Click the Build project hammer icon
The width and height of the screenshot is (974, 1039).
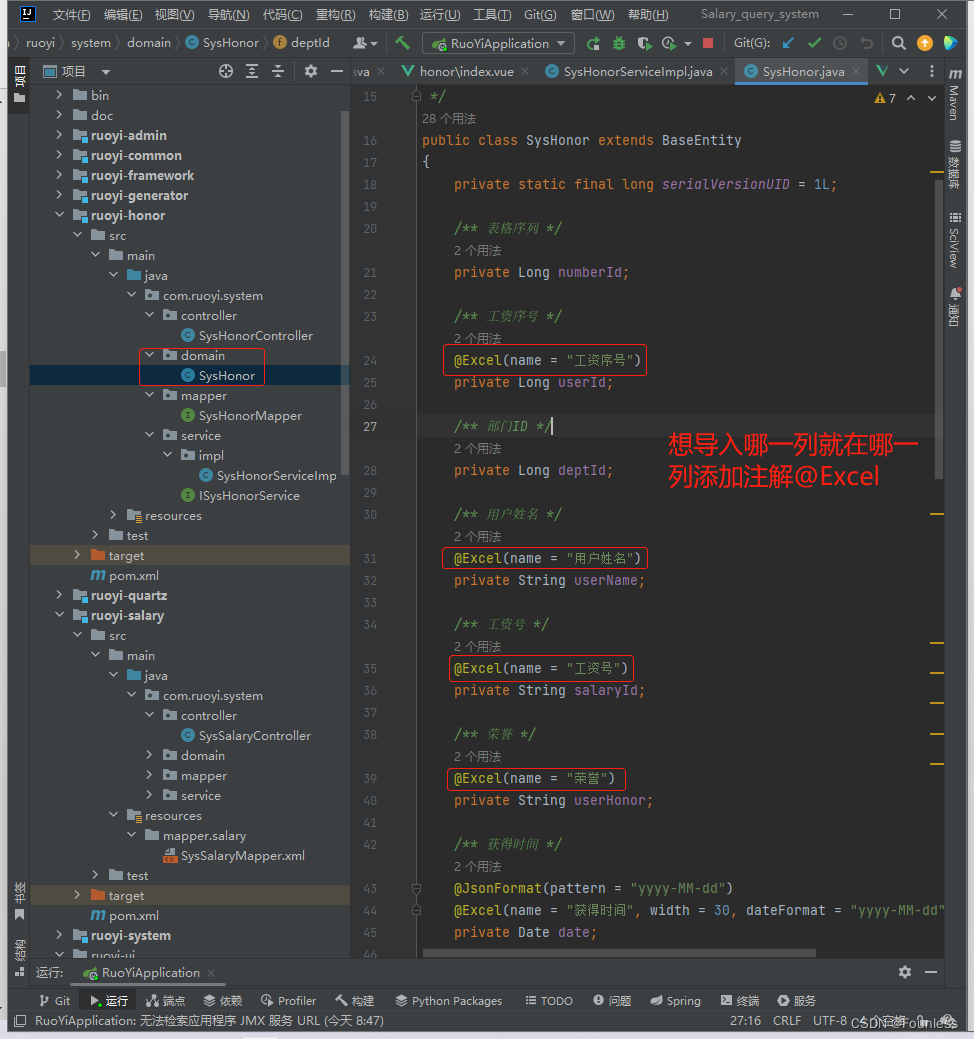pyautogui.click(x=402, y=43)
